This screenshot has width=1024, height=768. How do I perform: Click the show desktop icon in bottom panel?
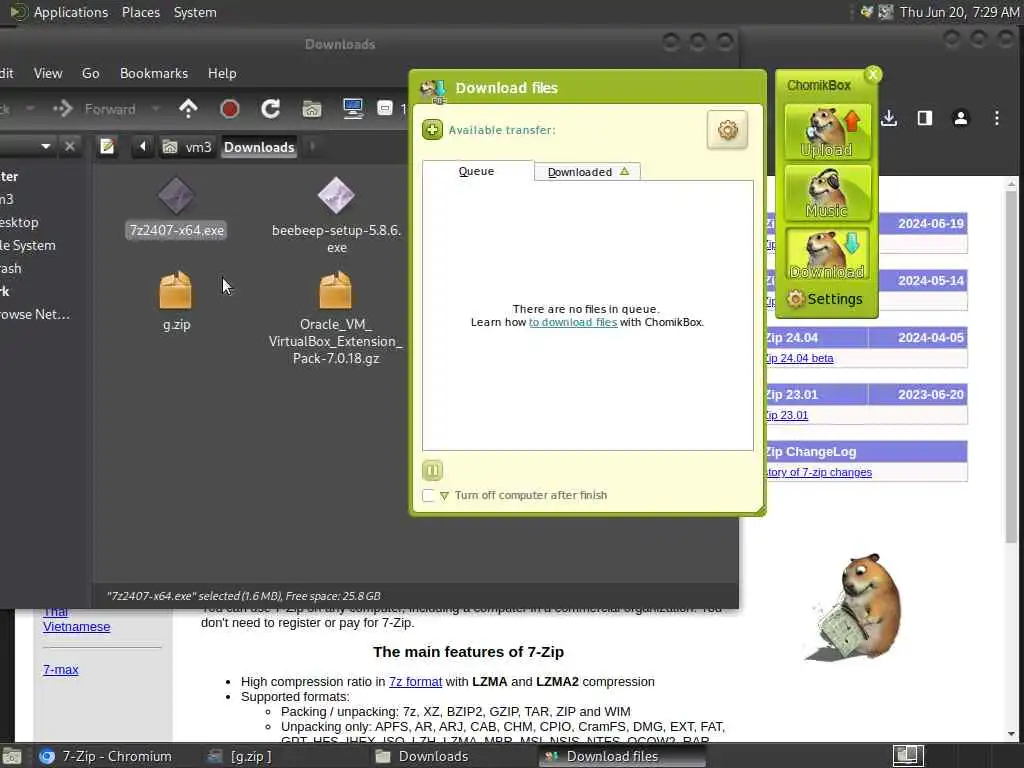coord(12,756)
